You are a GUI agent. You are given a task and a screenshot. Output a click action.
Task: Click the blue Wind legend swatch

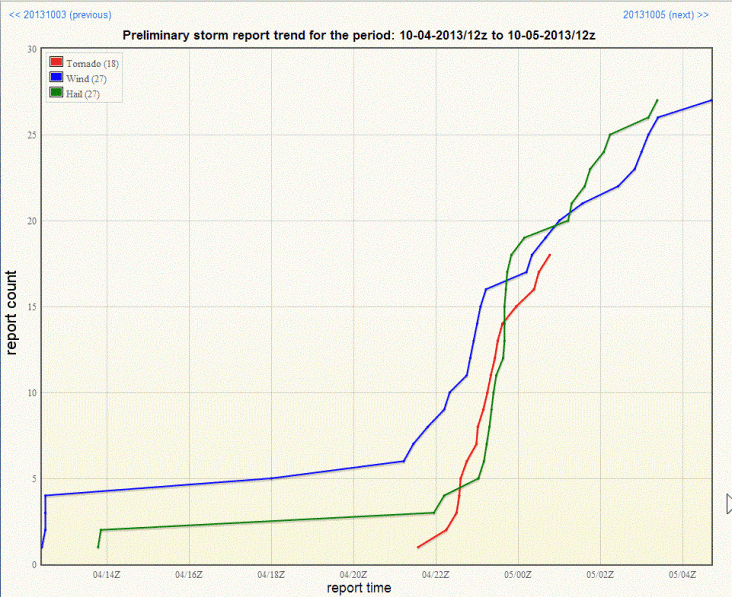click(x=56, y=77)
